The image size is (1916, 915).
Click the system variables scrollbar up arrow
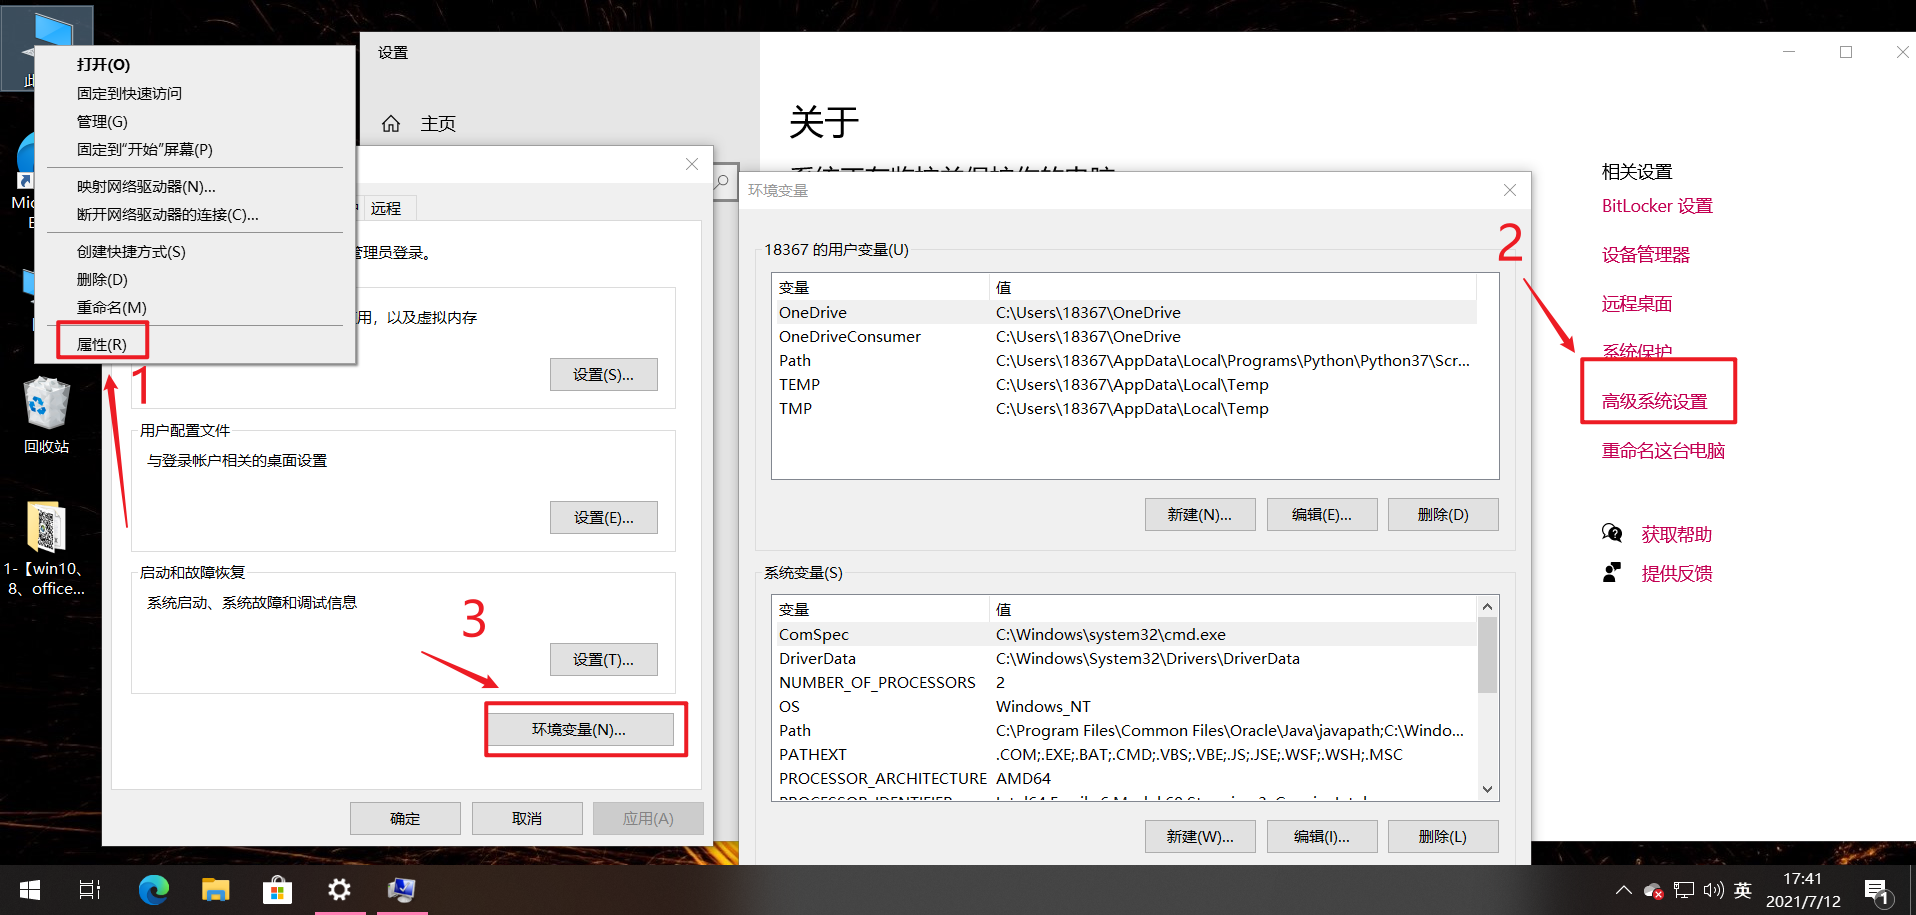(1487, 606)
